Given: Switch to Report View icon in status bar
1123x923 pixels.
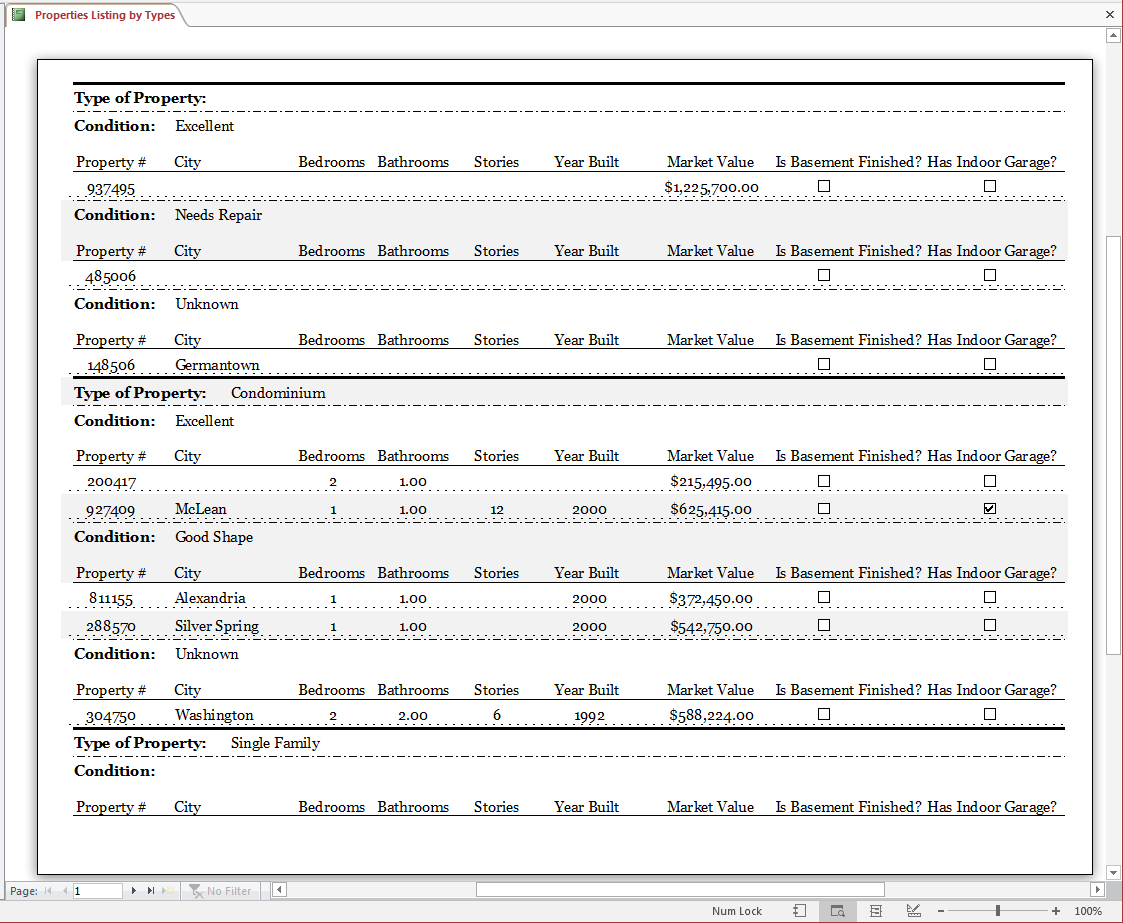Looking at the screenshot, I should [799, 911].
